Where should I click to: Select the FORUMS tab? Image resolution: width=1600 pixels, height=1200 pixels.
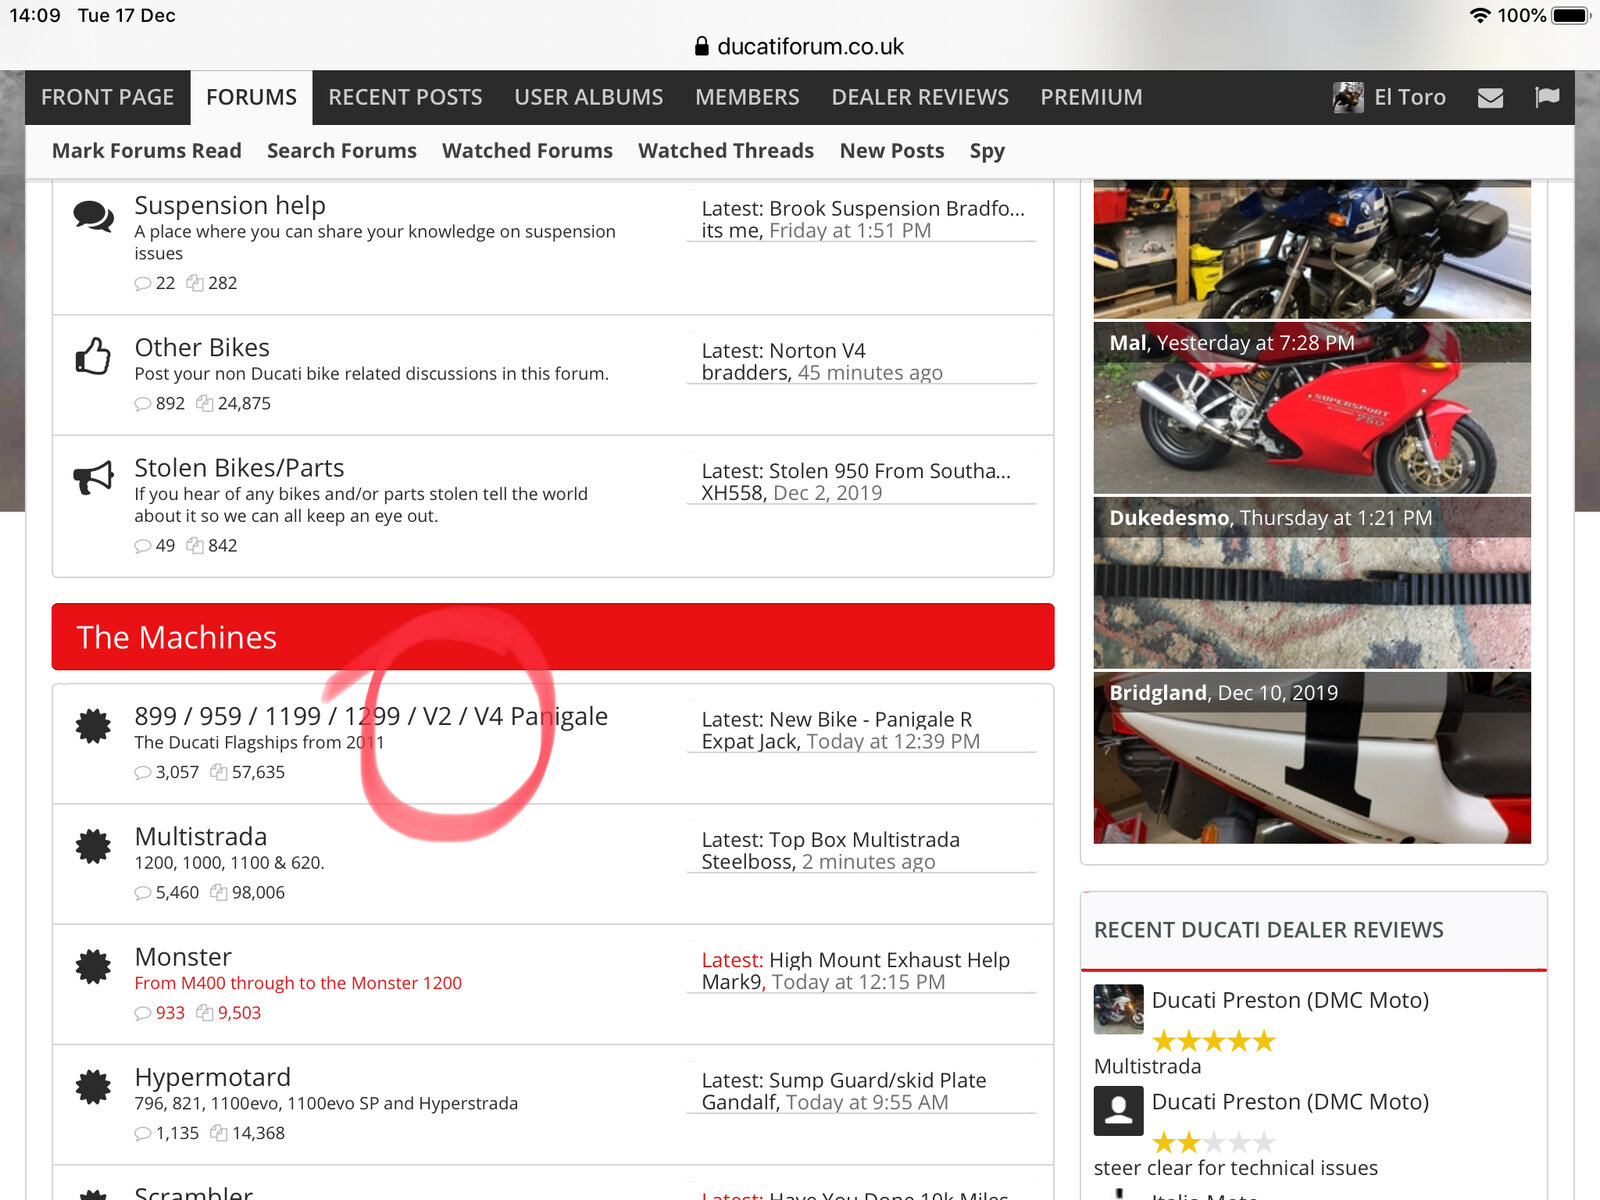(252, 97)
